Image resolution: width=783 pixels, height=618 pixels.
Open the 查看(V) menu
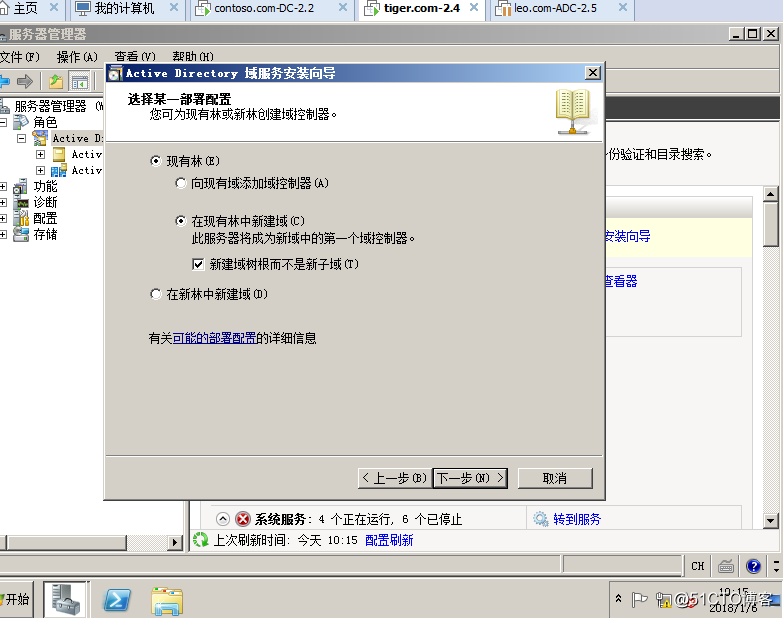click(135, 56)
